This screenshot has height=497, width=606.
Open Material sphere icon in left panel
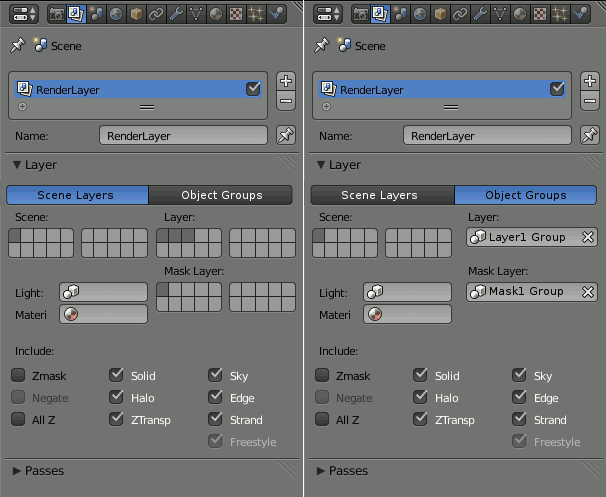[216, 14]
